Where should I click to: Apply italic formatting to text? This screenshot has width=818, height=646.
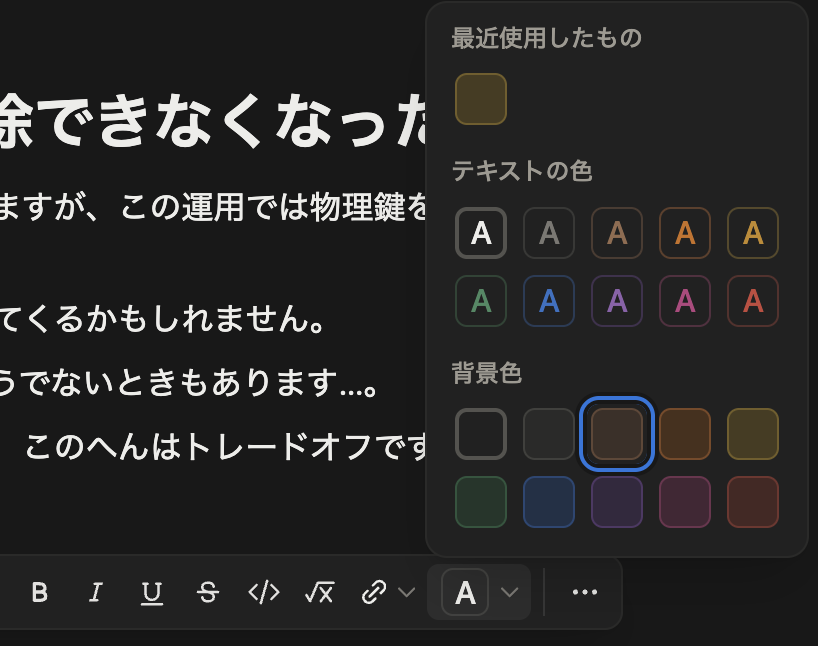[96, 593]
